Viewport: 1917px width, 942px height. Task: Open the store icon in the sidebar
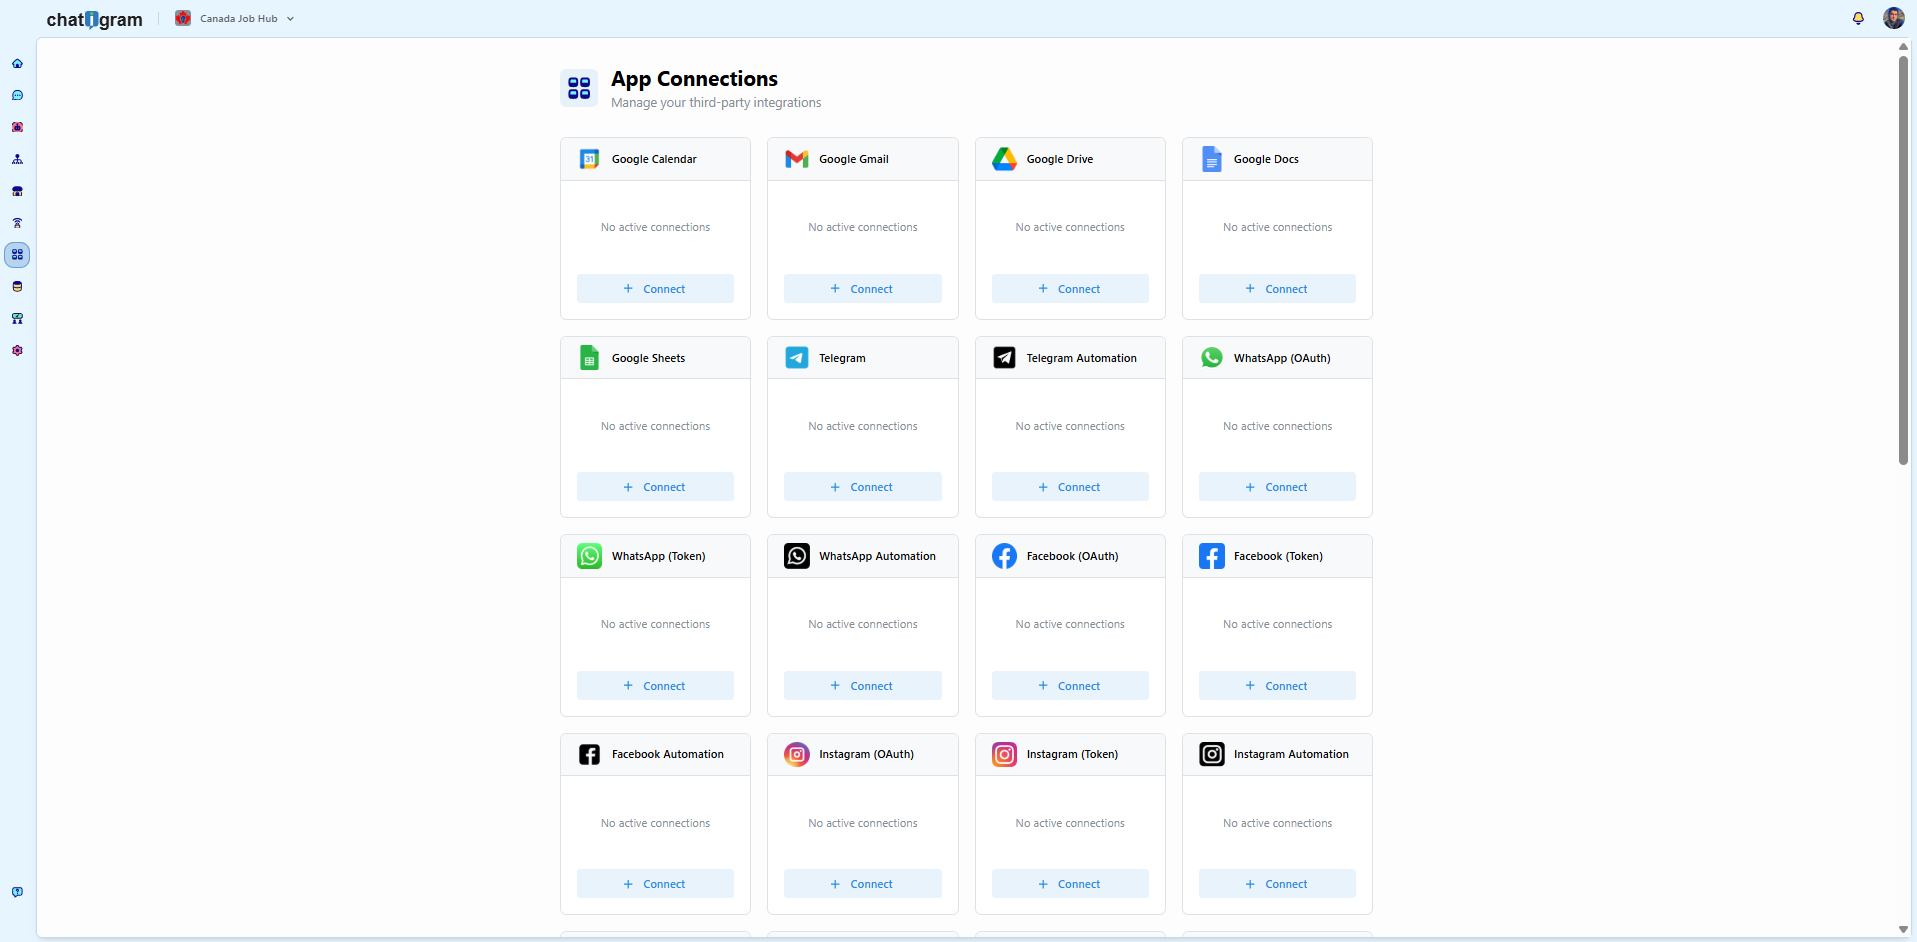click(17, 191)
